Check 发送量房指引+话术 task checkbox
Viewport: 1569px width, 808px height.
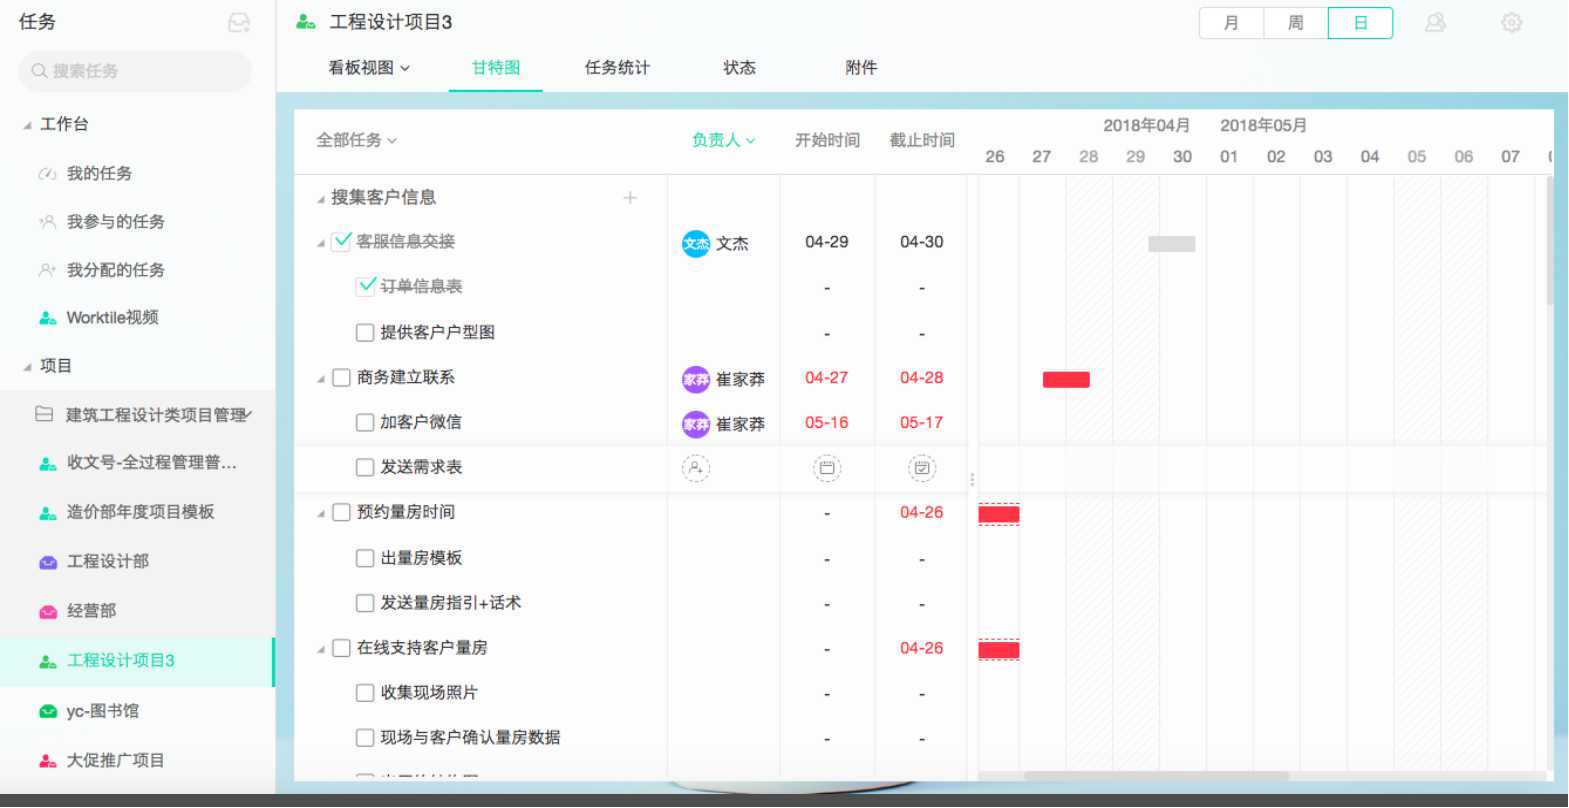point(365,603)
